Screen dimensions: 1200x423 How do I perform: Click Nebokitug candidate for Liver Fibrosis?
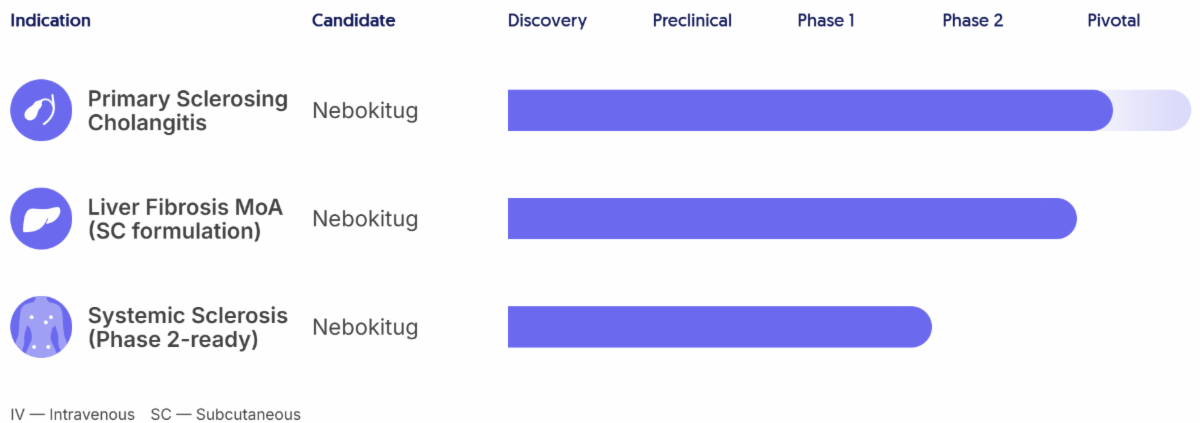click(x=365, y=219)
